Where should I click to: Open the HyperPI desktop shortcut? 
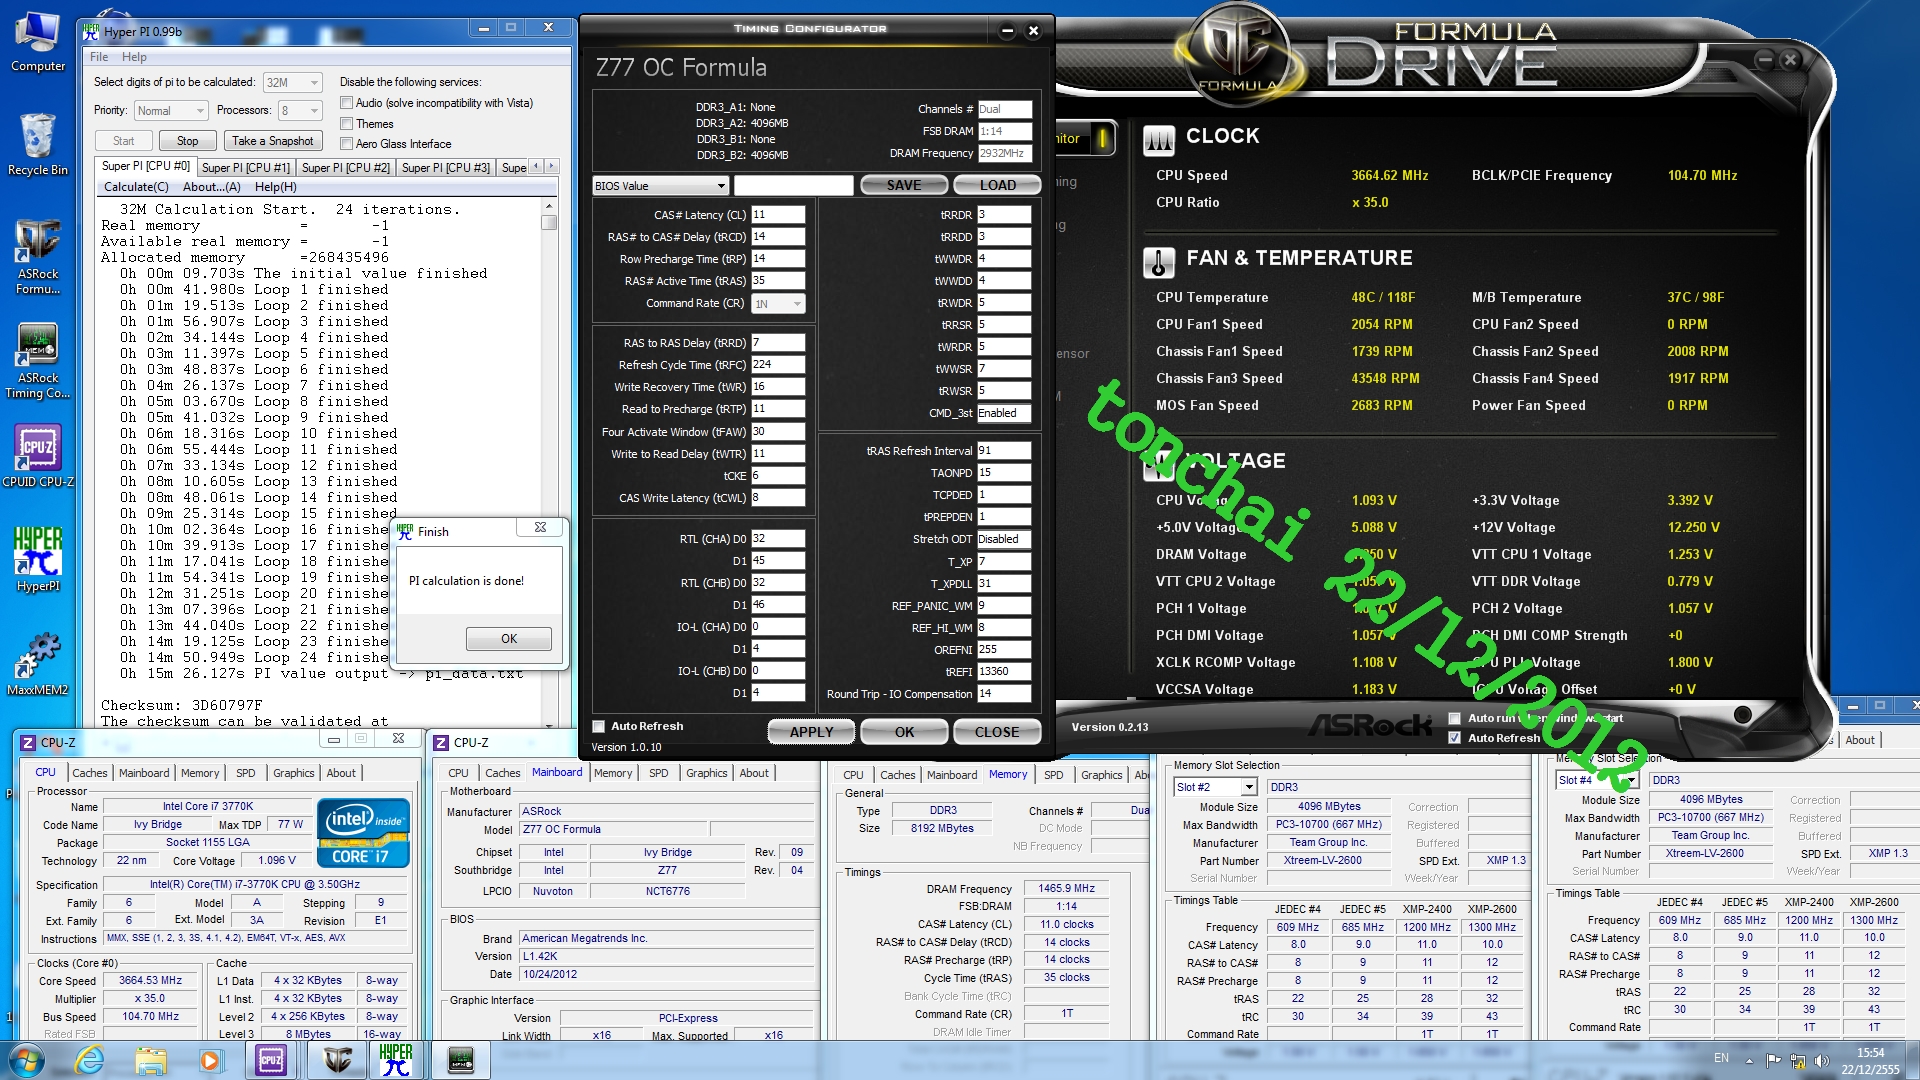38,553
